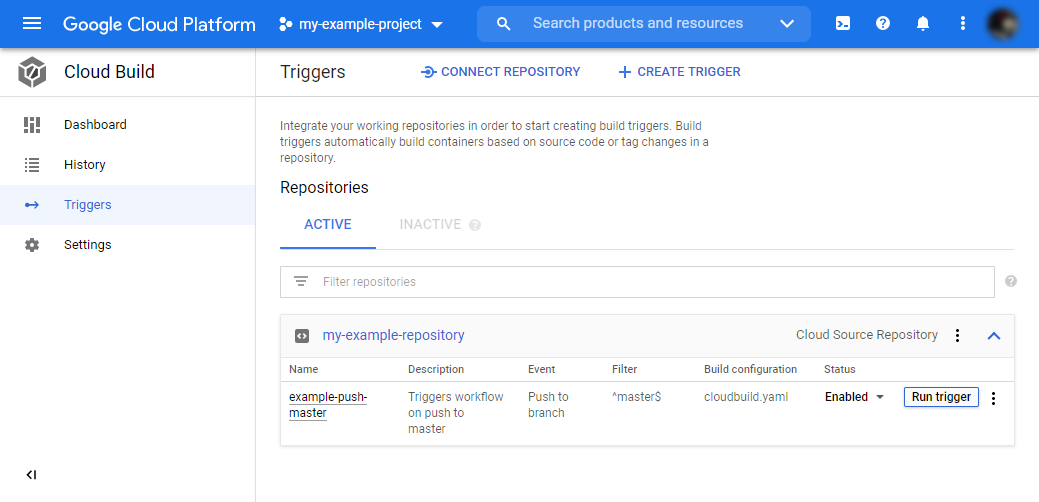The image size is (1039, 502).
Task: Click the History list icon
Action: pyautogui.click(x=32, y=164)
